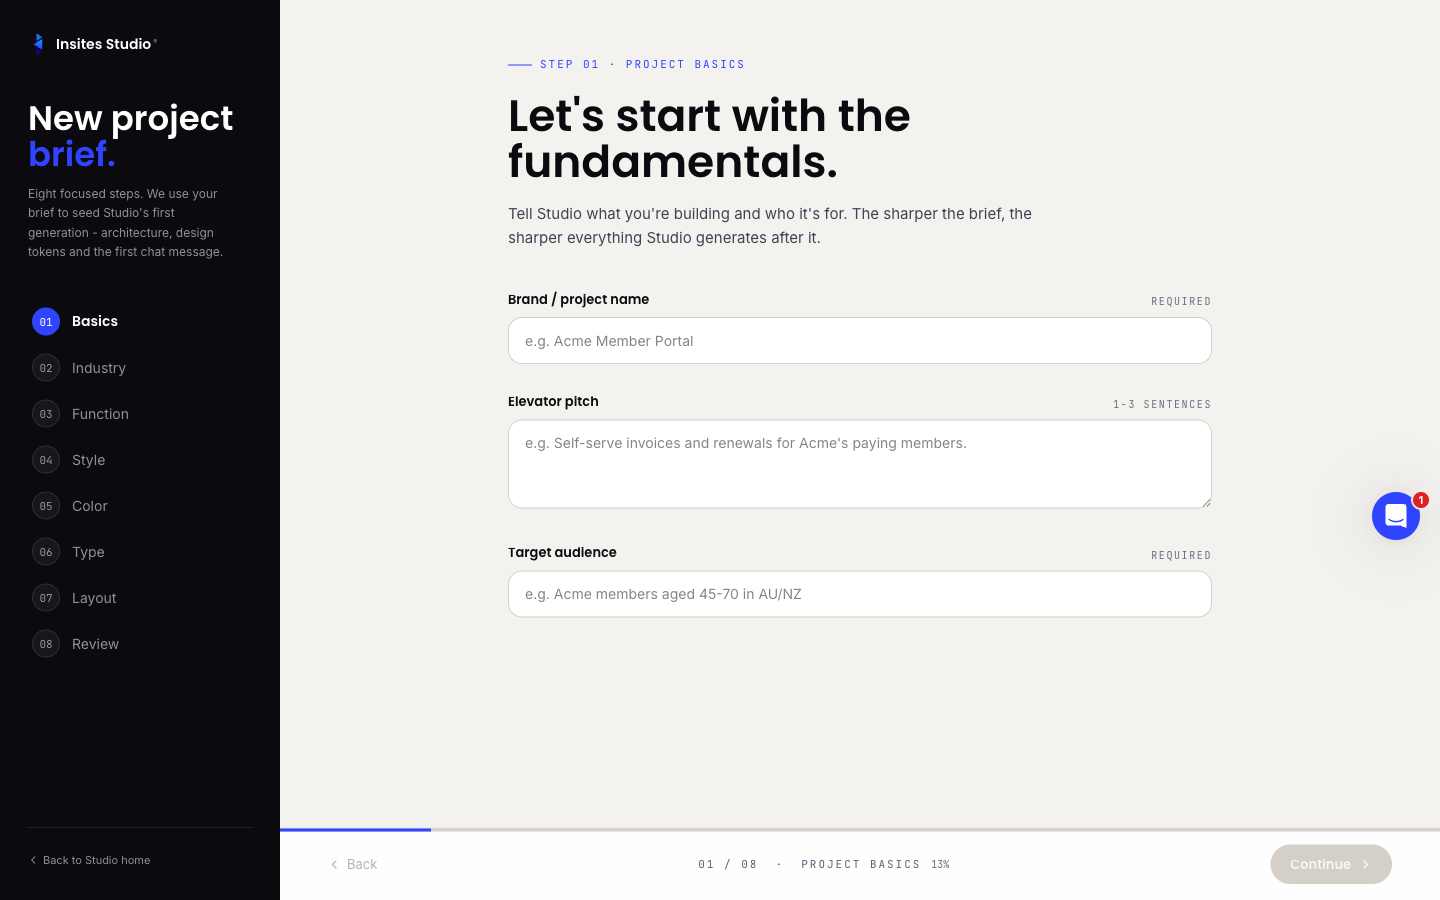Click the step 06 number badge
The image size is (1440, 900).
46,552
